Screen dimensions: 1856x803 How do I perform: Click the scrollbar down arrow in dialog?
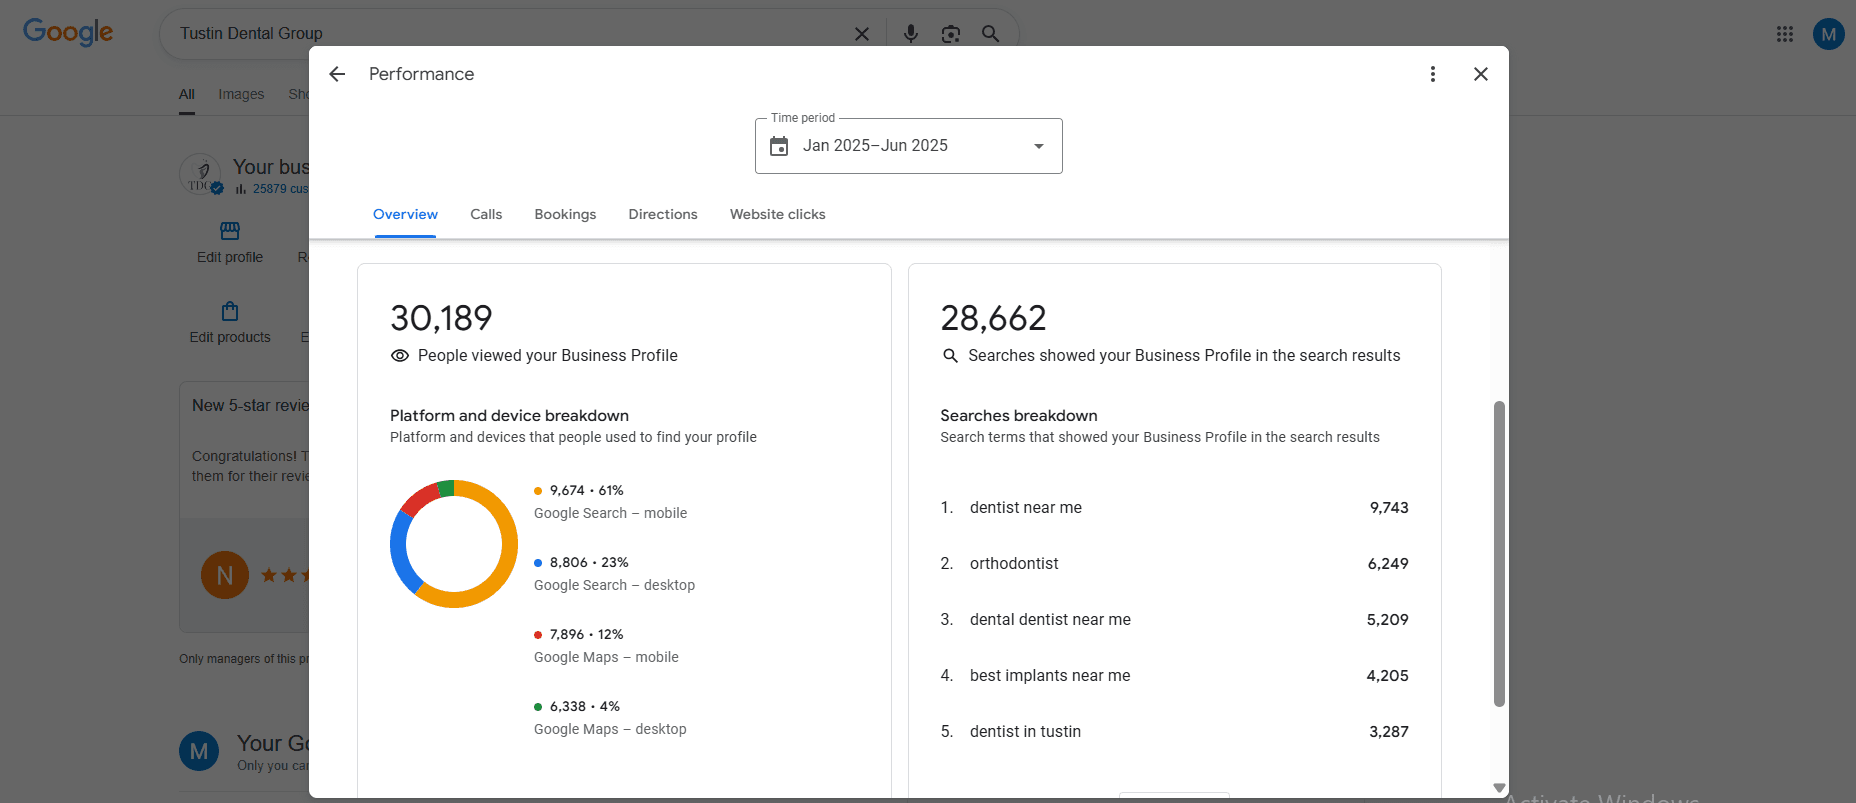tap(1499, 788)
